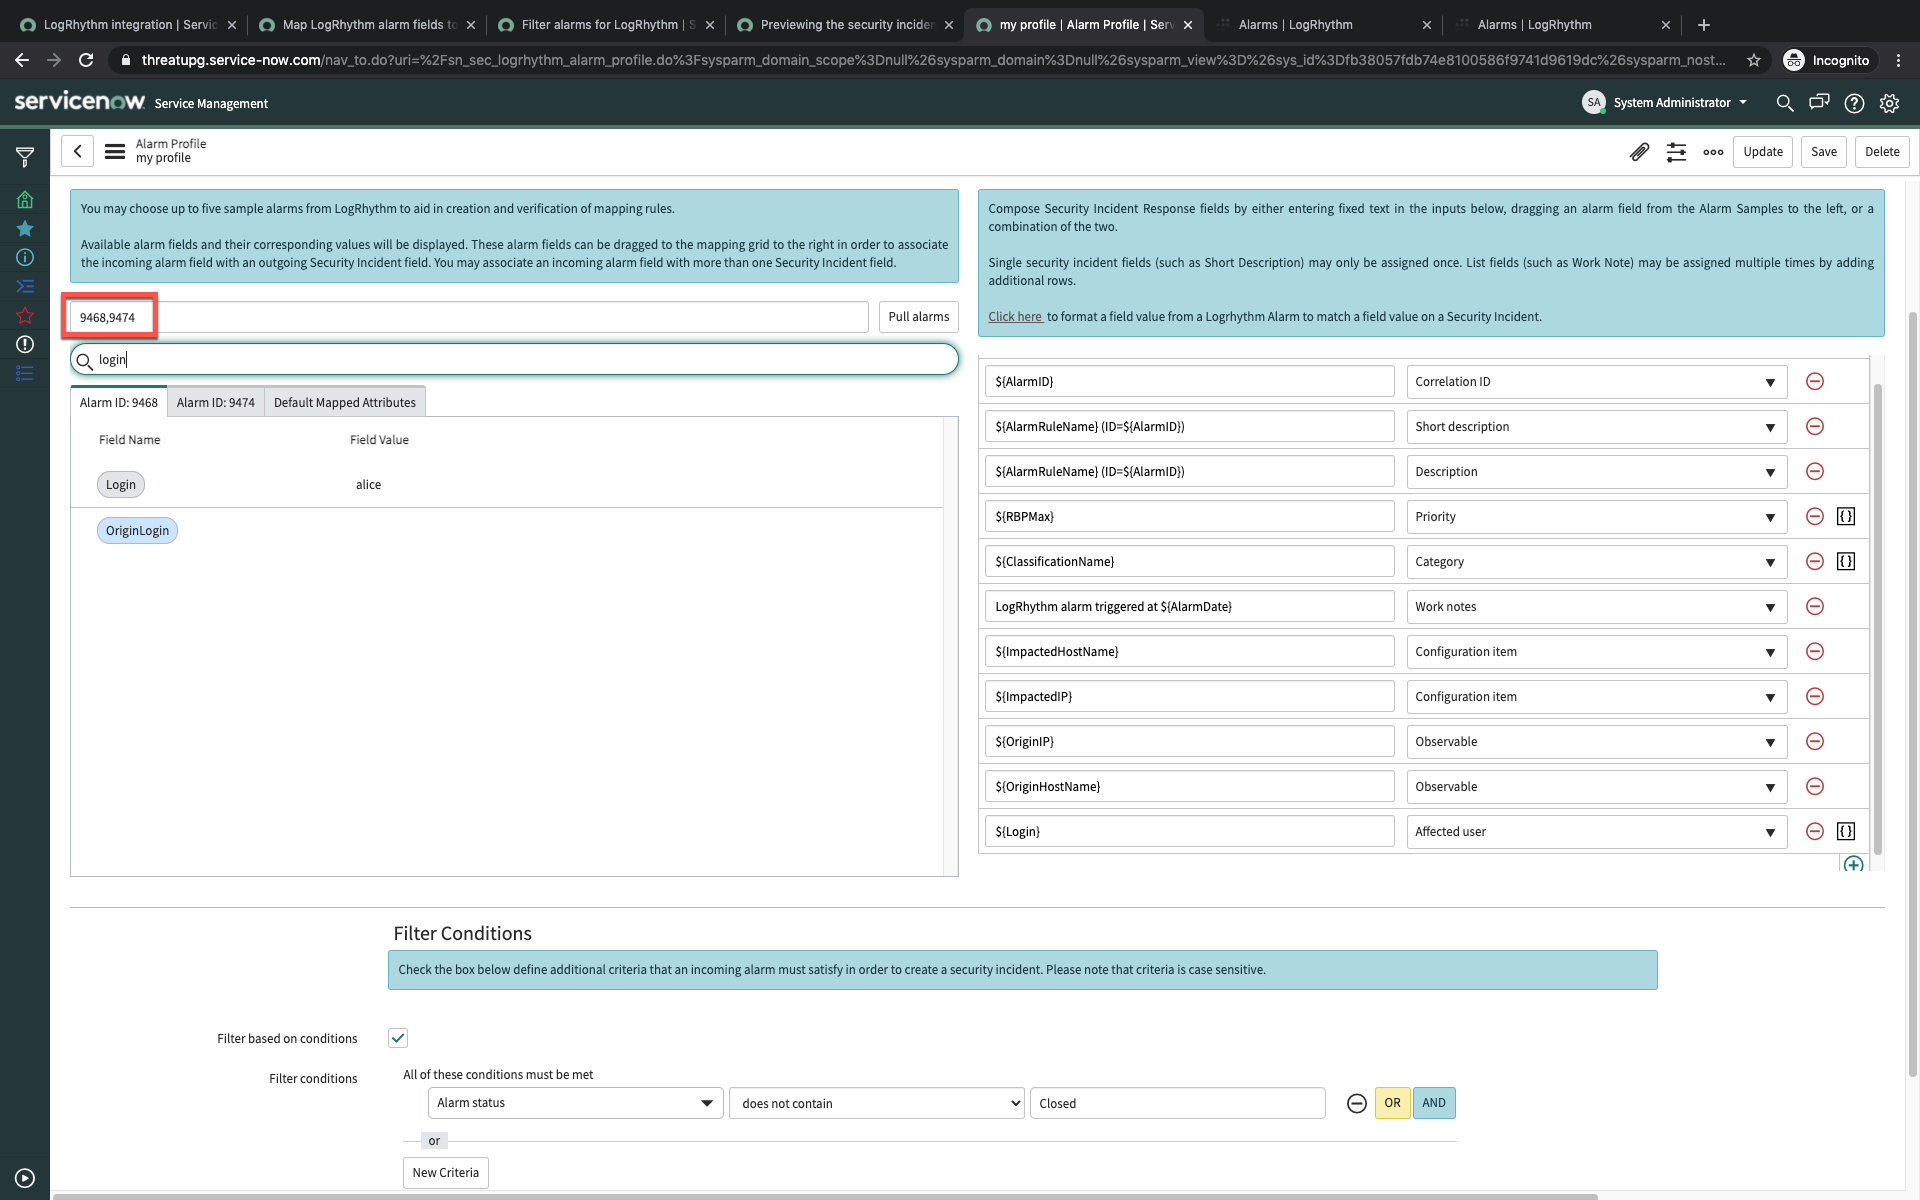Toggle Filter based on conditions checkbox

tap(398, 1038)
